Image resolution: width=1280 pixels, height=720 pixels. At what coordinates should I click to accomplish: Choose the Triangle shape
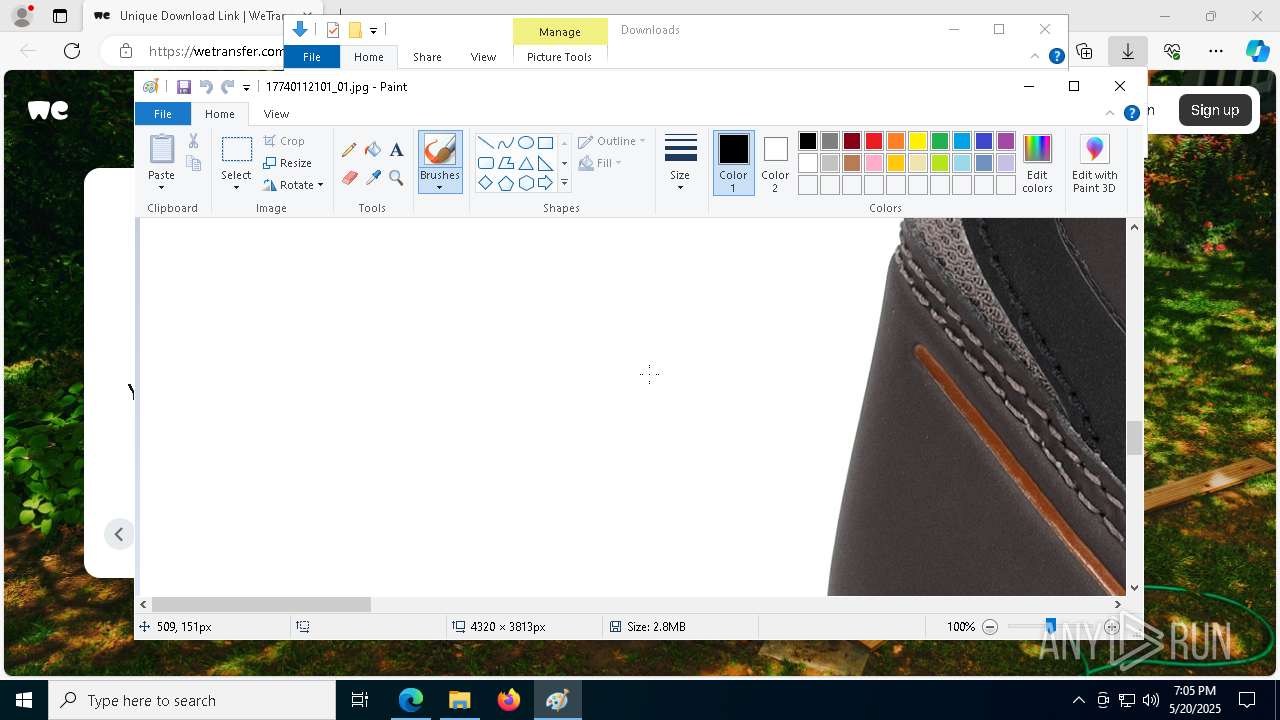pyautogui.click(x=525, y=163)
